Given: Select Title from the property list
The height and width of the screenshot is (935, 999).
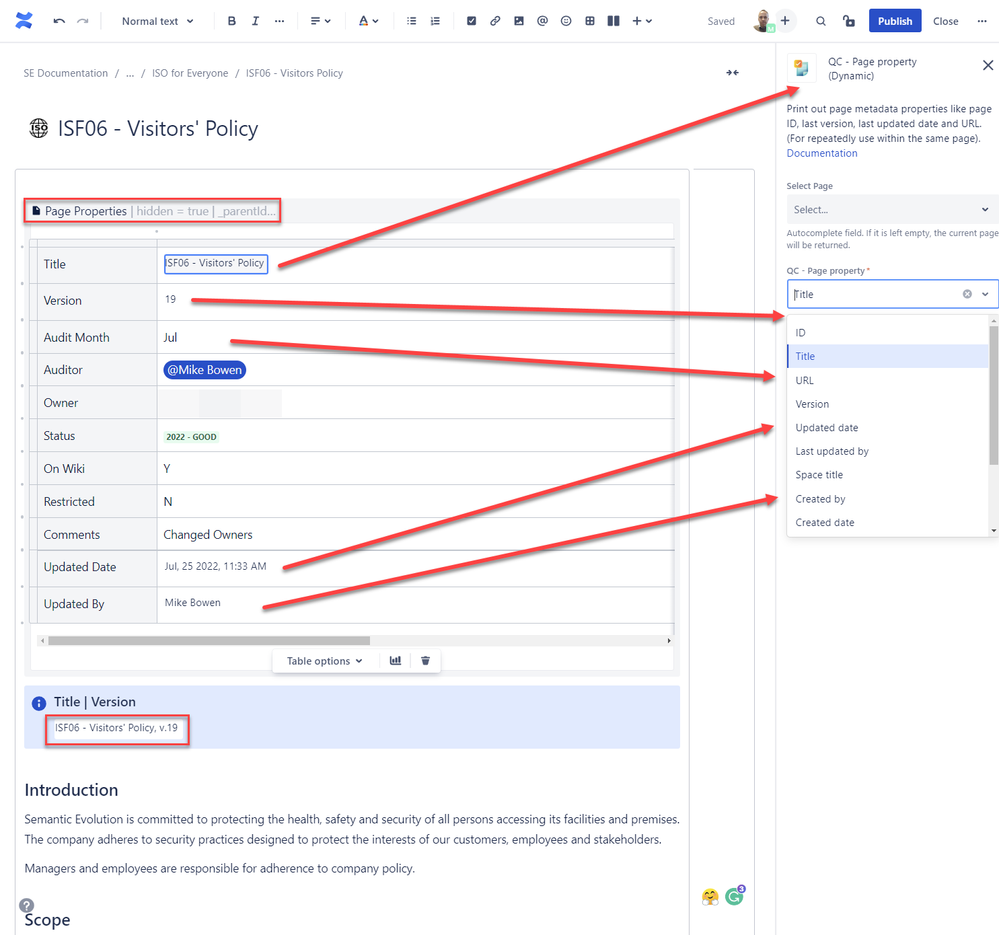Looking at the screenshot, I should pos(888,356).
